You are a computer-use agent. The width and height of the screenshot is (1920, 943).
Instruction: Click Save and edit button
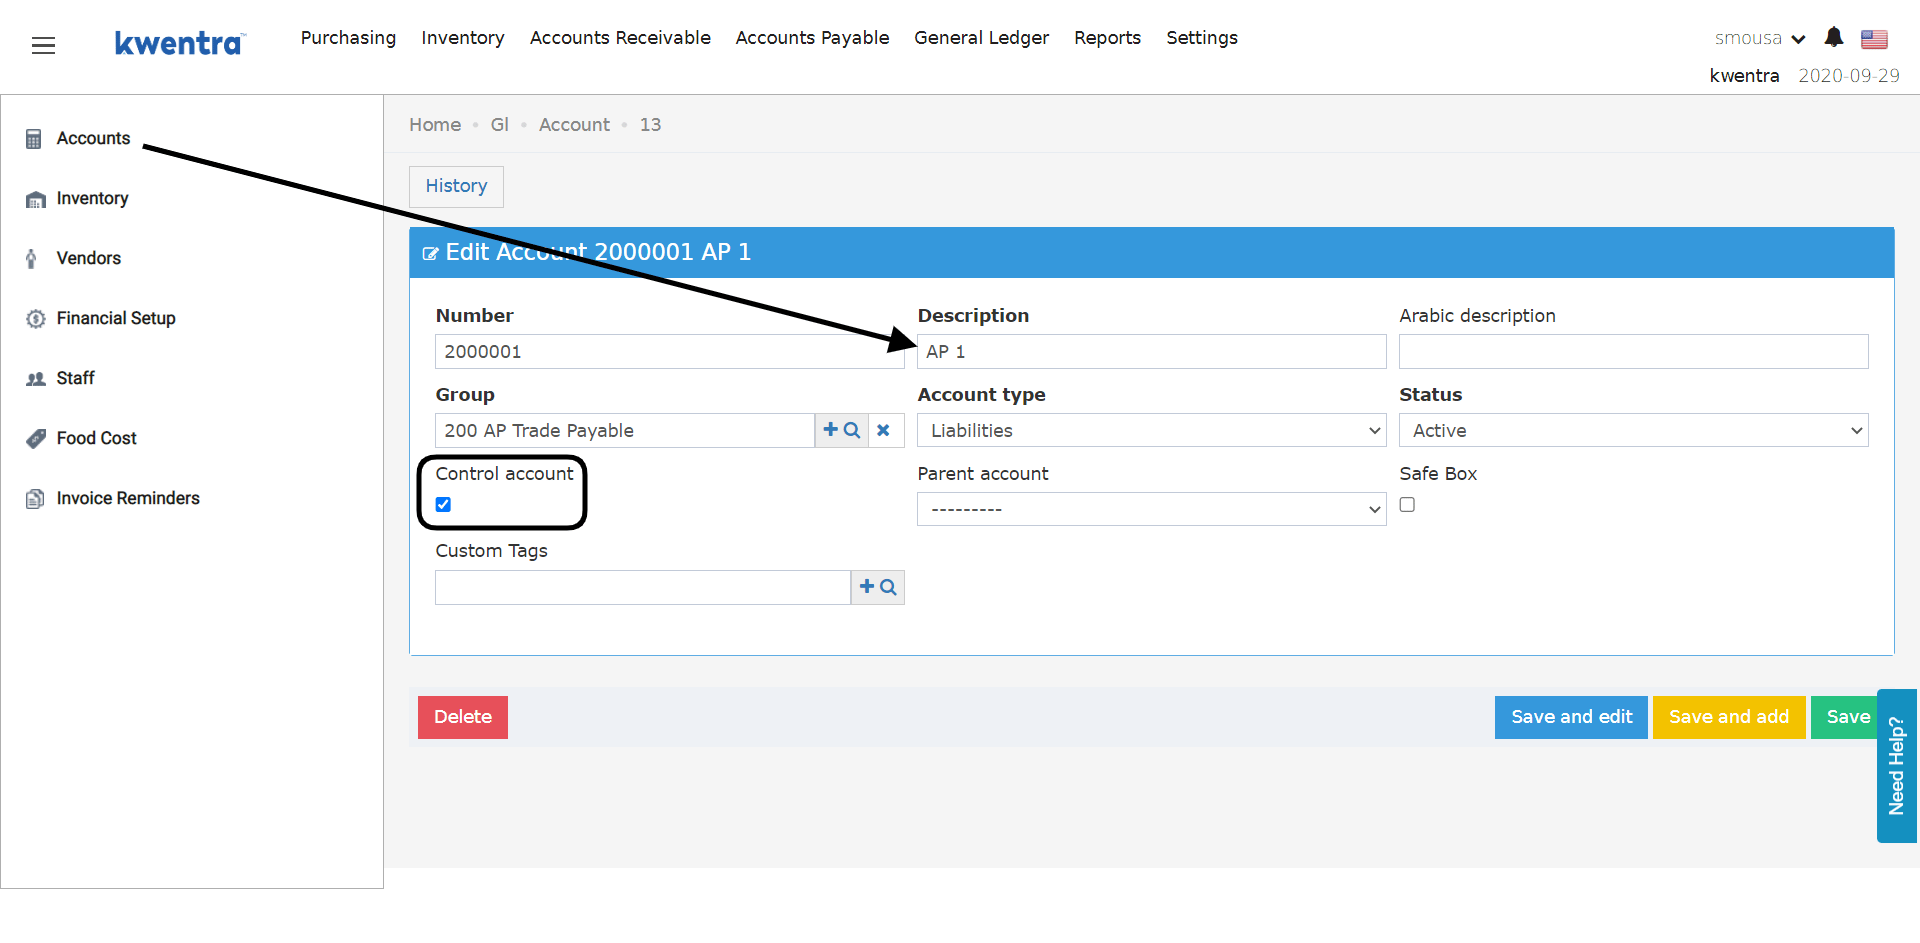[x=1571, y=717]
